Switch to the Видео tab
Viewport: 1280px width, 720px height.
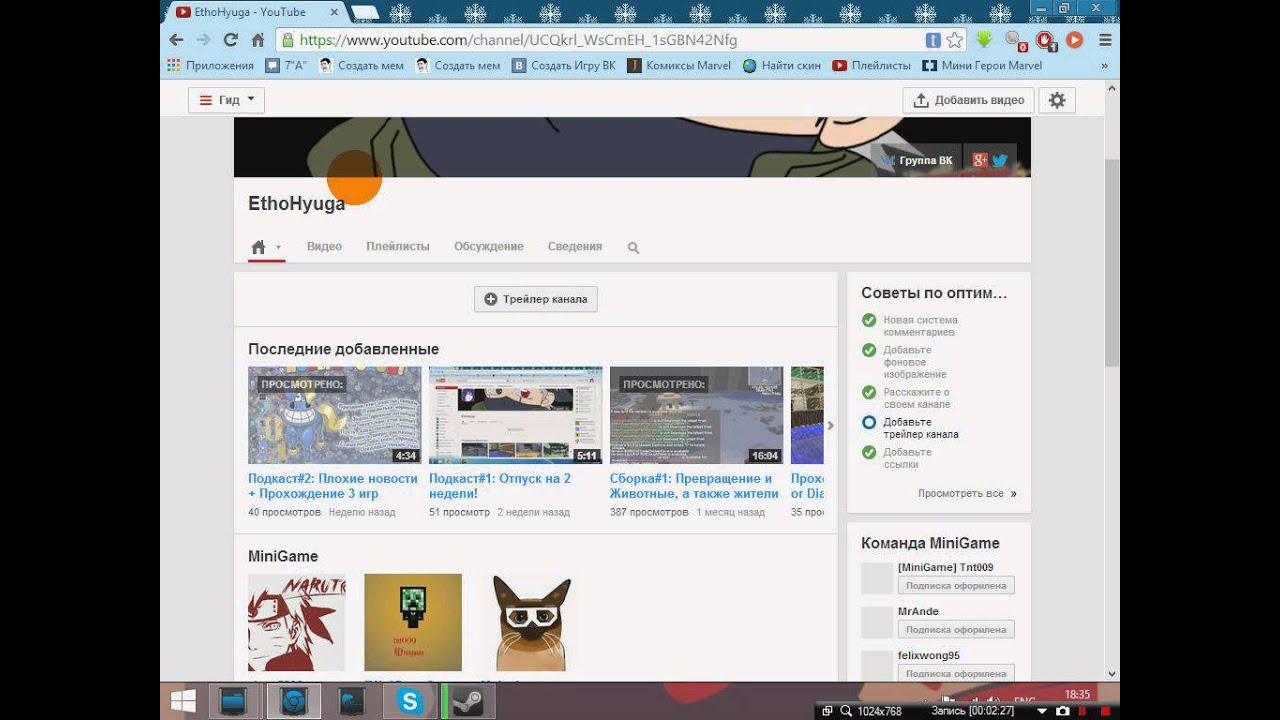(x=324, y=246)
